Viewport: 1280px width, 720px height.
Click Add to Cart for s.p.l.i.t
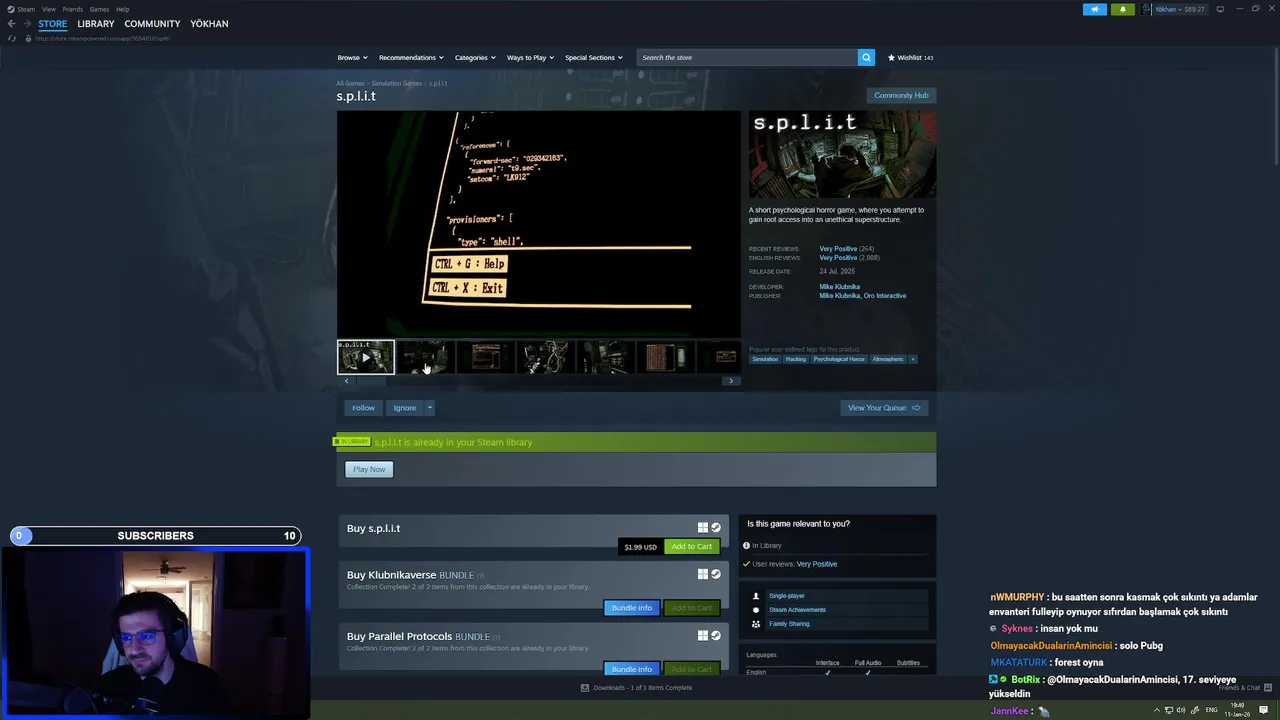tap(691, 547)
